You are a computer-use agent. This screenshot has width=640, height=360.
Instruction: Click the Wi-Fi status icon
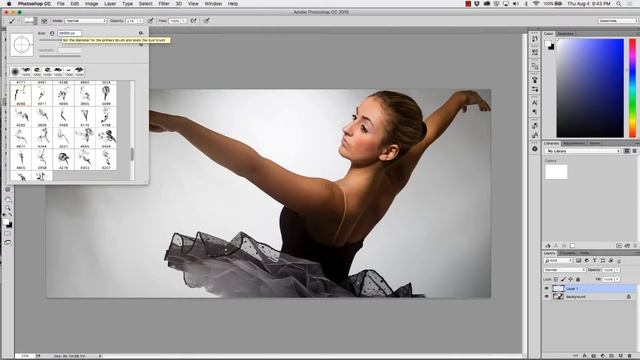[x=536, y=4]
